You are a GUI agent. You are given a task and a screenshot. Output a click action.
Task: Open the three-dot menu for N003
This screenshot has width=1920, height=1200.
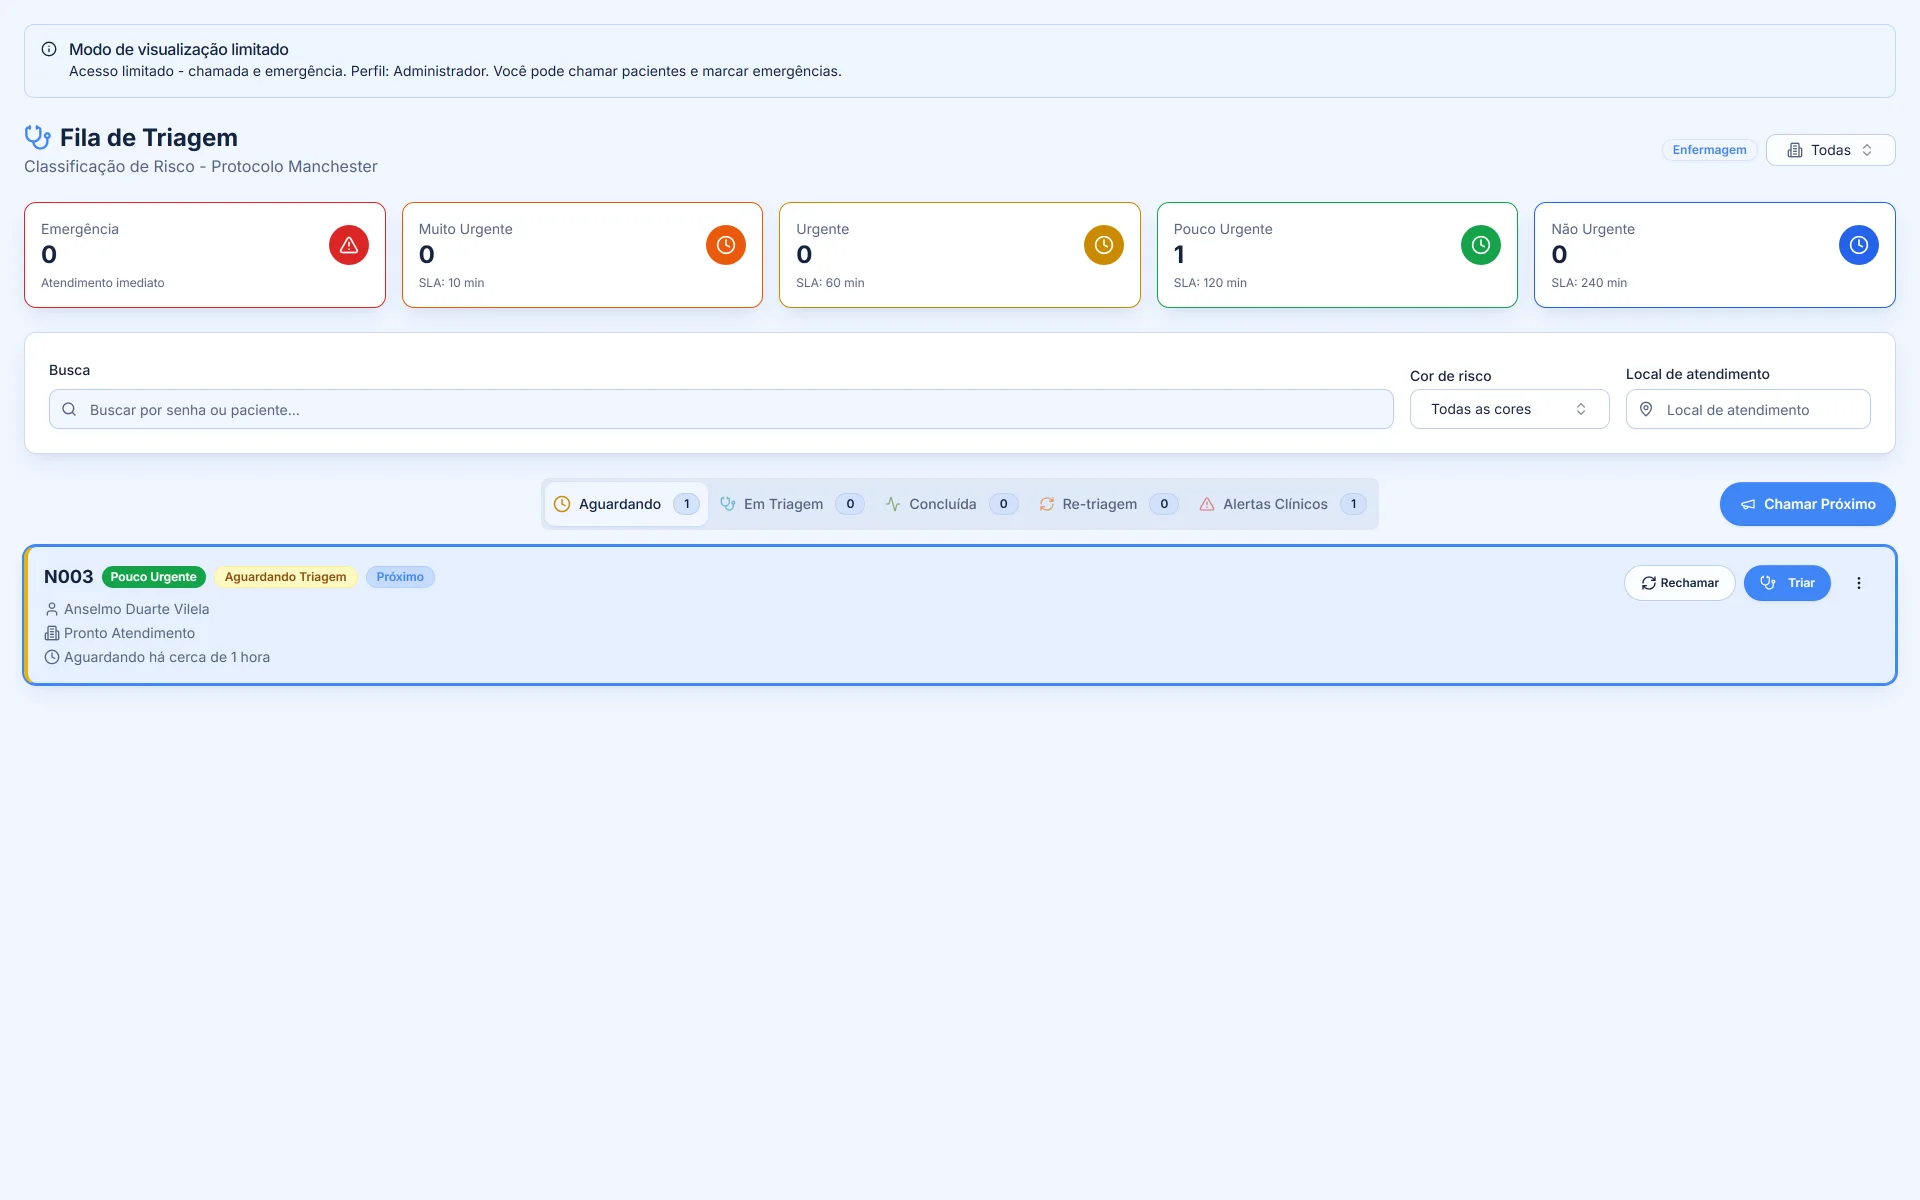click(1859, 583)
